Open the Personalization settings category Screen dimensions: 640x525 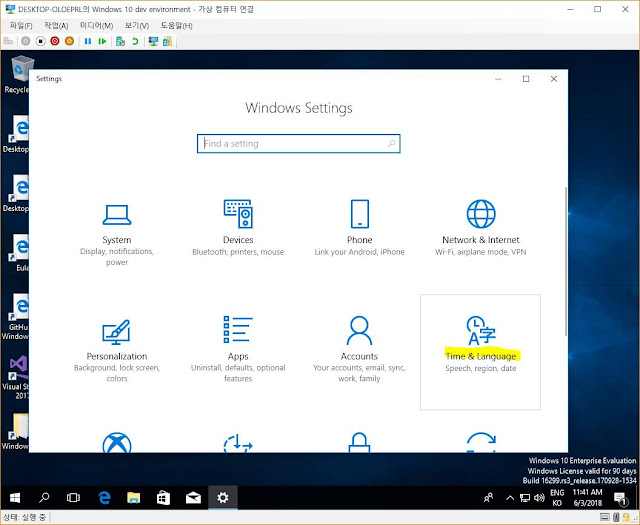(x=117, y=351)
